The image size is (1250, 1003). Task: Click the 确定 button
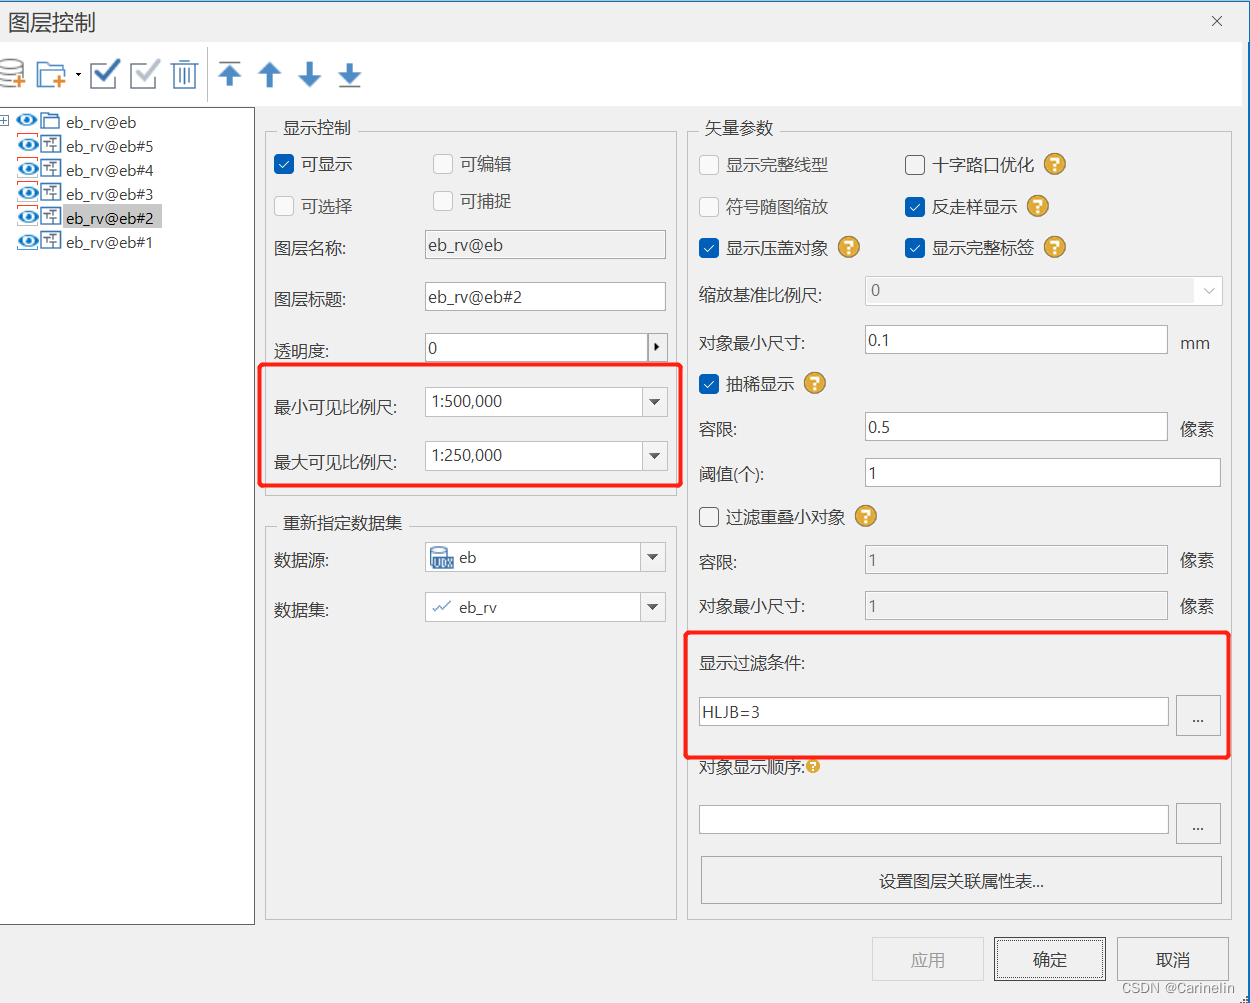(x=1049, y=958)
